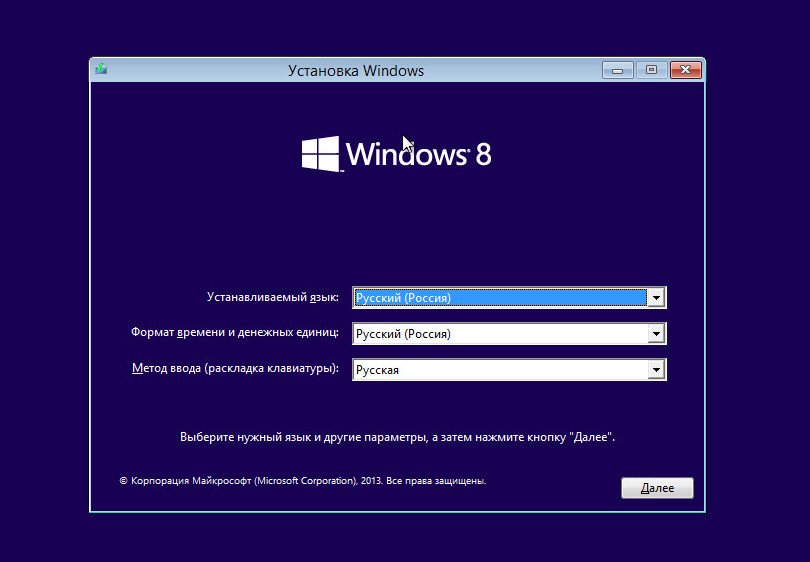Expand the time and currency format dropdown arrow
810x562 pixels.
coord(656,334)
